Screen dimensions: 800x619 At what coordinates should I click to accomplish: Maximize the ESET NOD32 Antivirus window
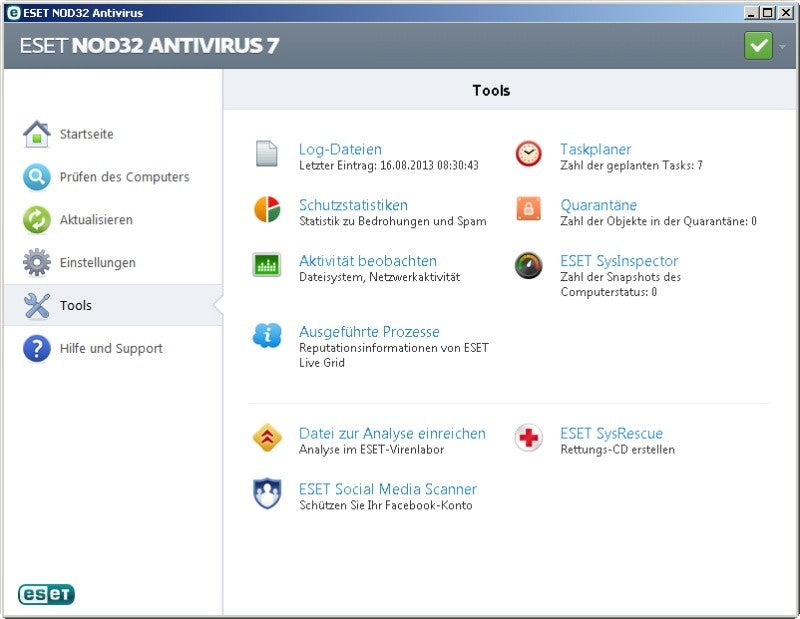coord(767,13)
